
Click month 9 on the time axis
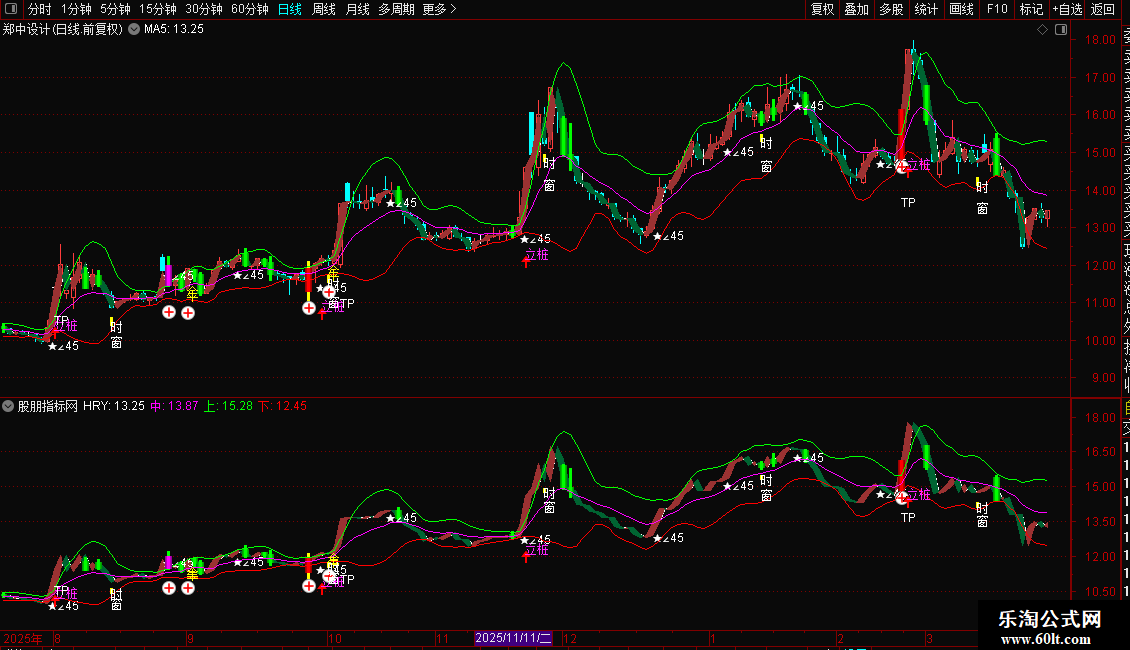(x=190, y=638)
